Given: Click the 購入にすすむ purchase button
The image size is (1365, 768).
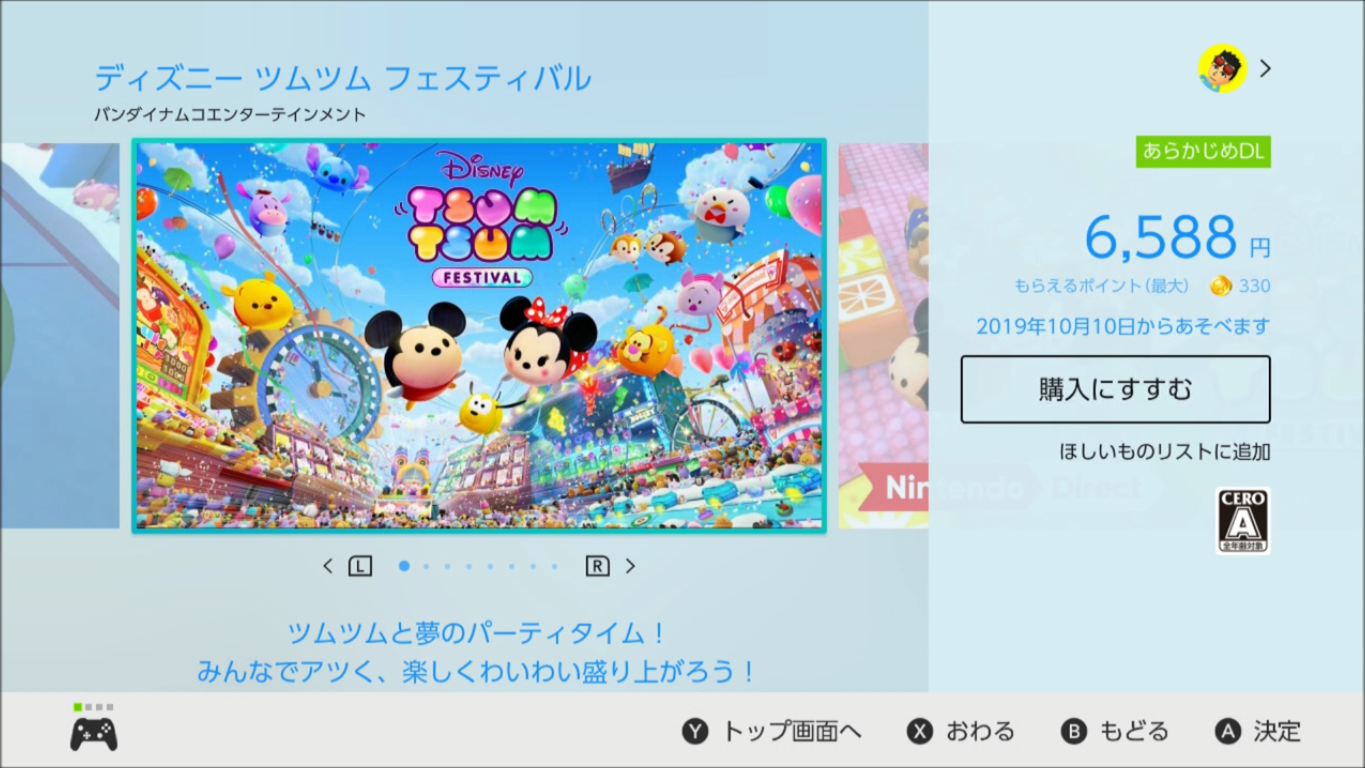Looking at the screenshot, I should (x=1115, y=389).
